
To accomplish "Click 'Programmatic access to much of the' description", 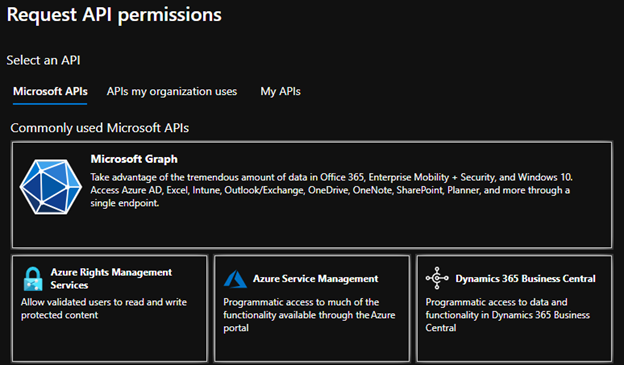I will pyautogui.click(x=309, y=315).
